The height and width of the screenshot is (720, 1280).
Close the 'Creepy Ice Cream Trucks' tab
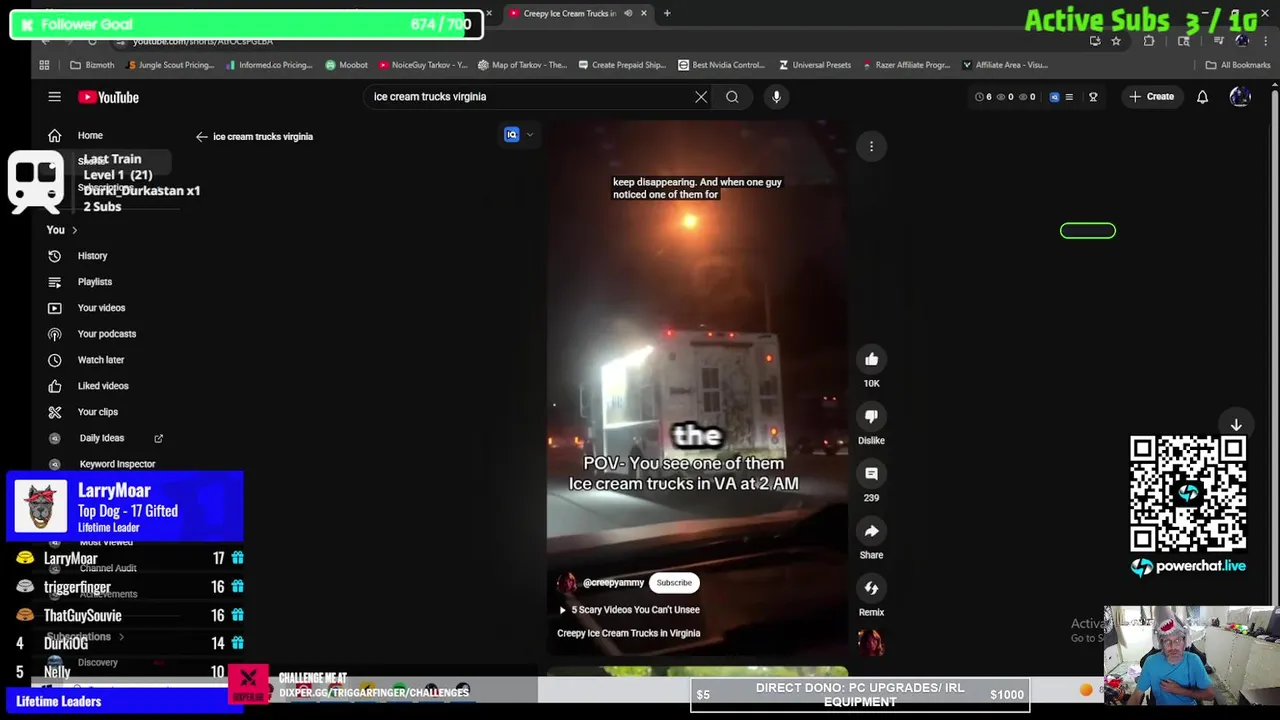point(644,13)
